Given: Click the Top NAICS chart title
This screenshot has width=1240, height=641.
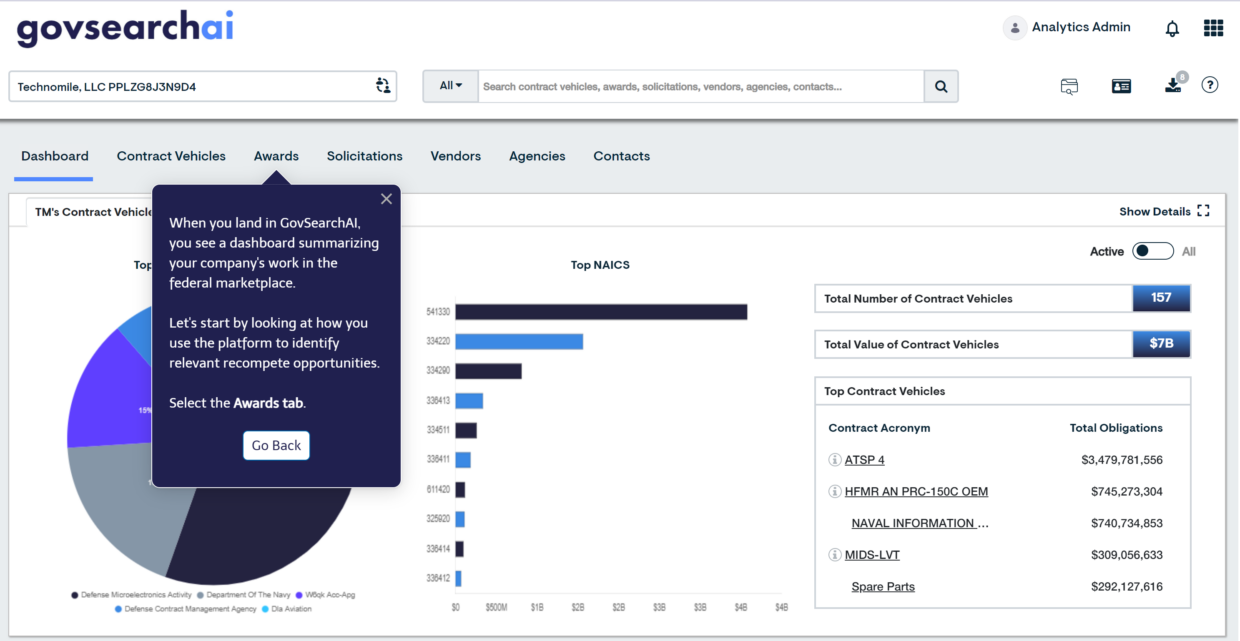Looking at the screenshot, I should (600, 265).
